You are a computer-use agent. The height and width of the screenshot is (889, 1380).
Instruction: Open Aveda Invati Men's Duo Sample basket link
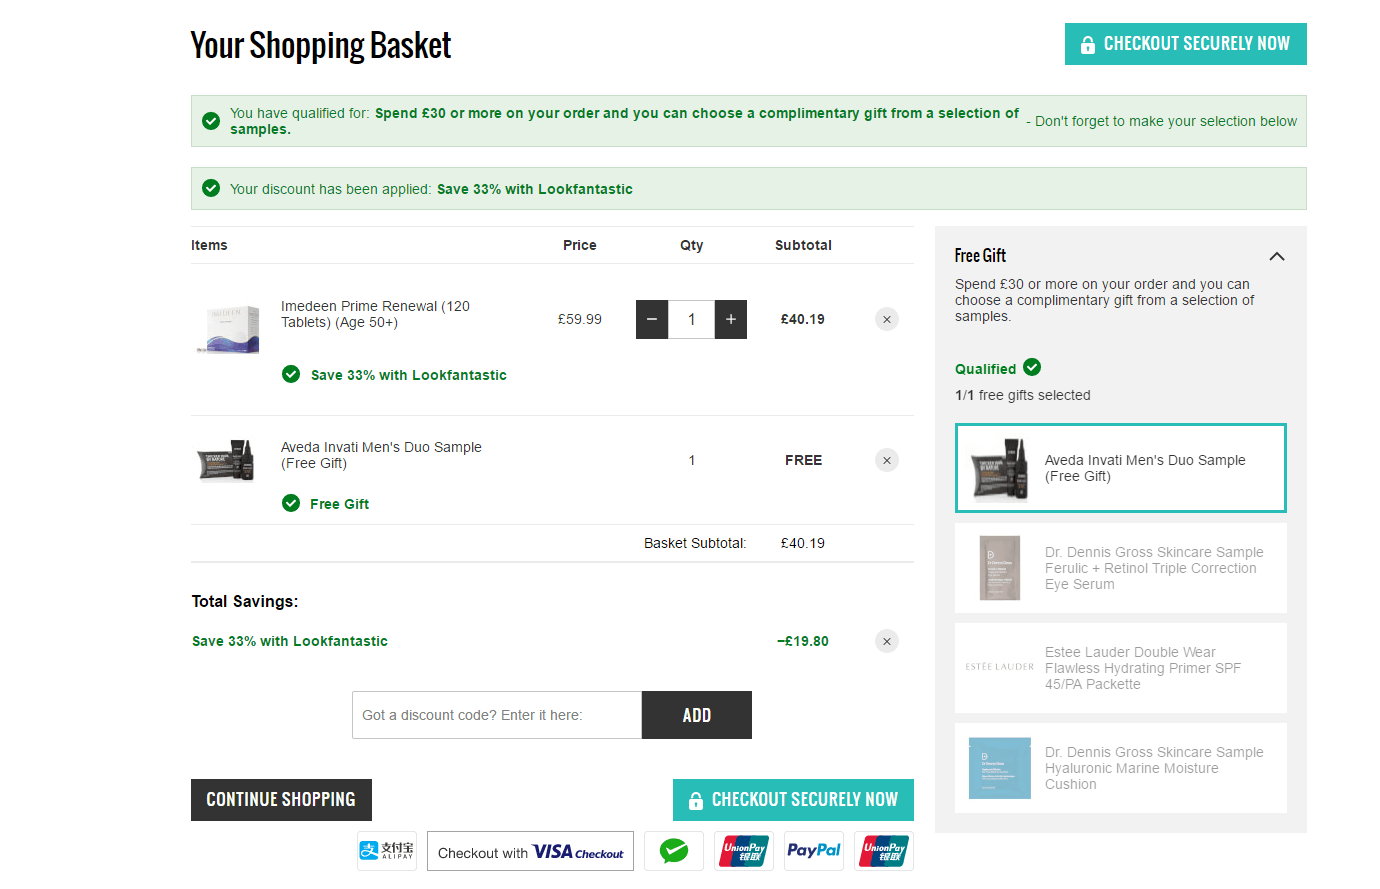[381, 455]
